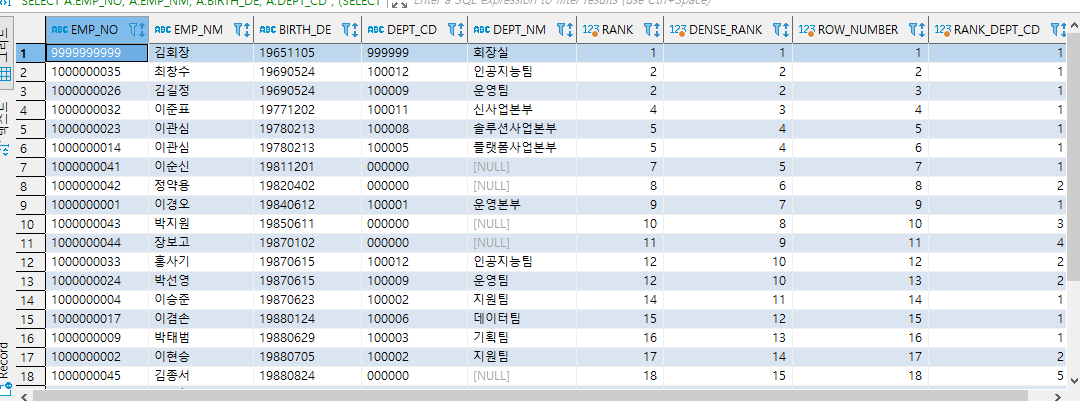The image size is (1080, 401).
Task: Click the department cell 회장실
Action: [x=522, y=52]
